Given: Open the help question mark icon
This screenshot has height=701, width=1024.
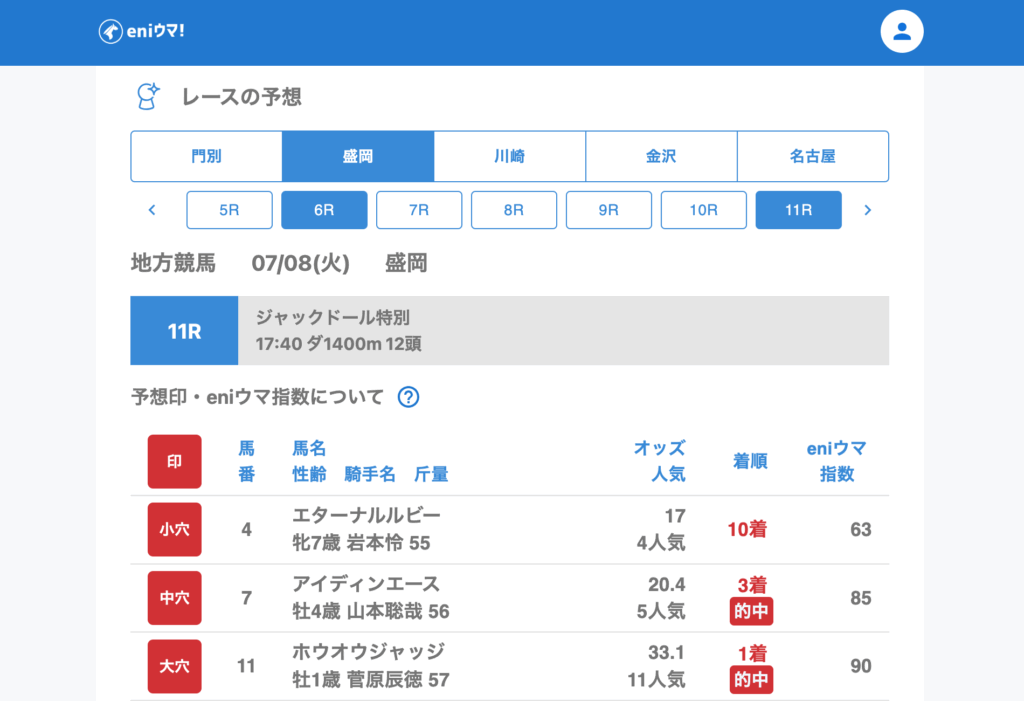Looking at the screenshot, I should pos(408,397).
